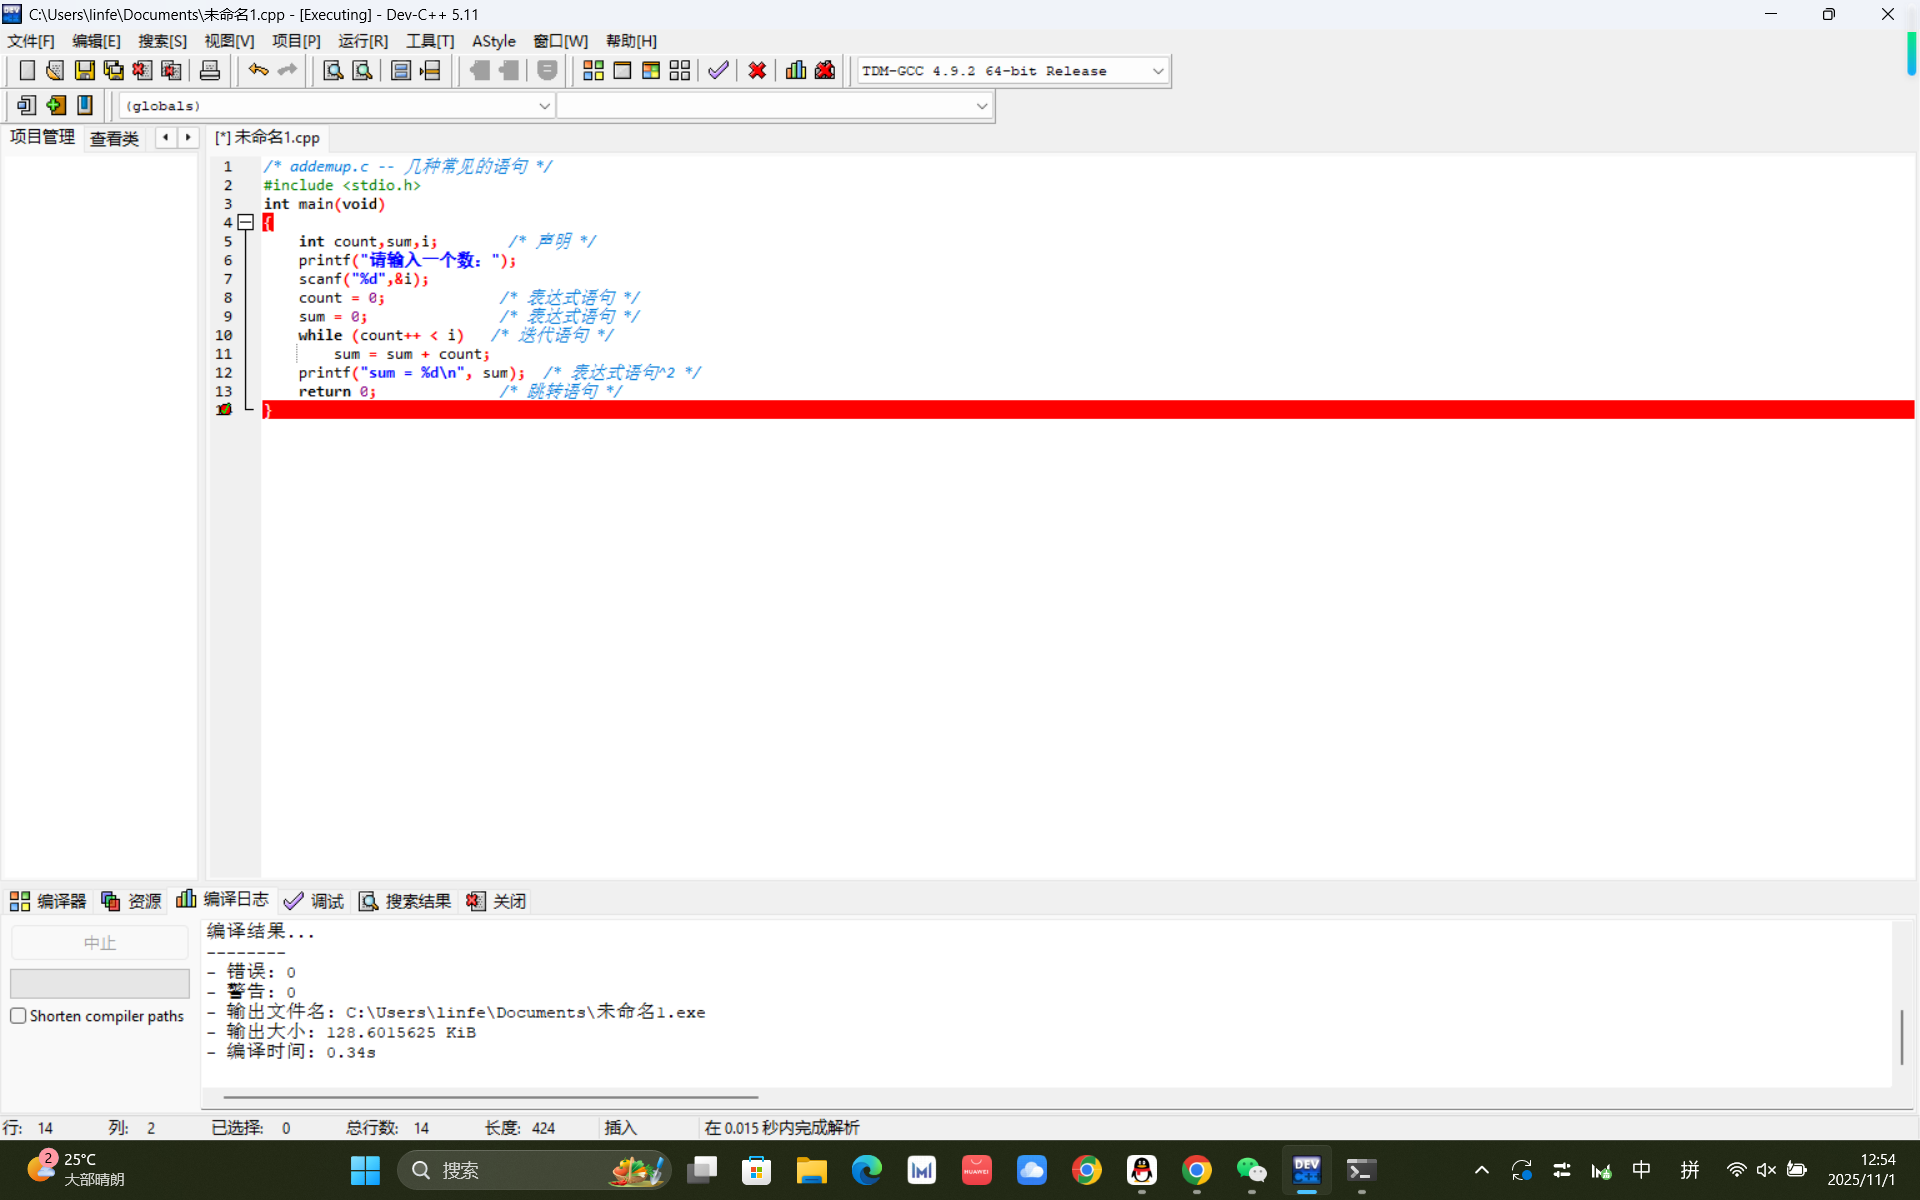This screenshot has width=1920, height=1200.
Task: Click the Compile icon with colored squares
Action: click(593, 70)
